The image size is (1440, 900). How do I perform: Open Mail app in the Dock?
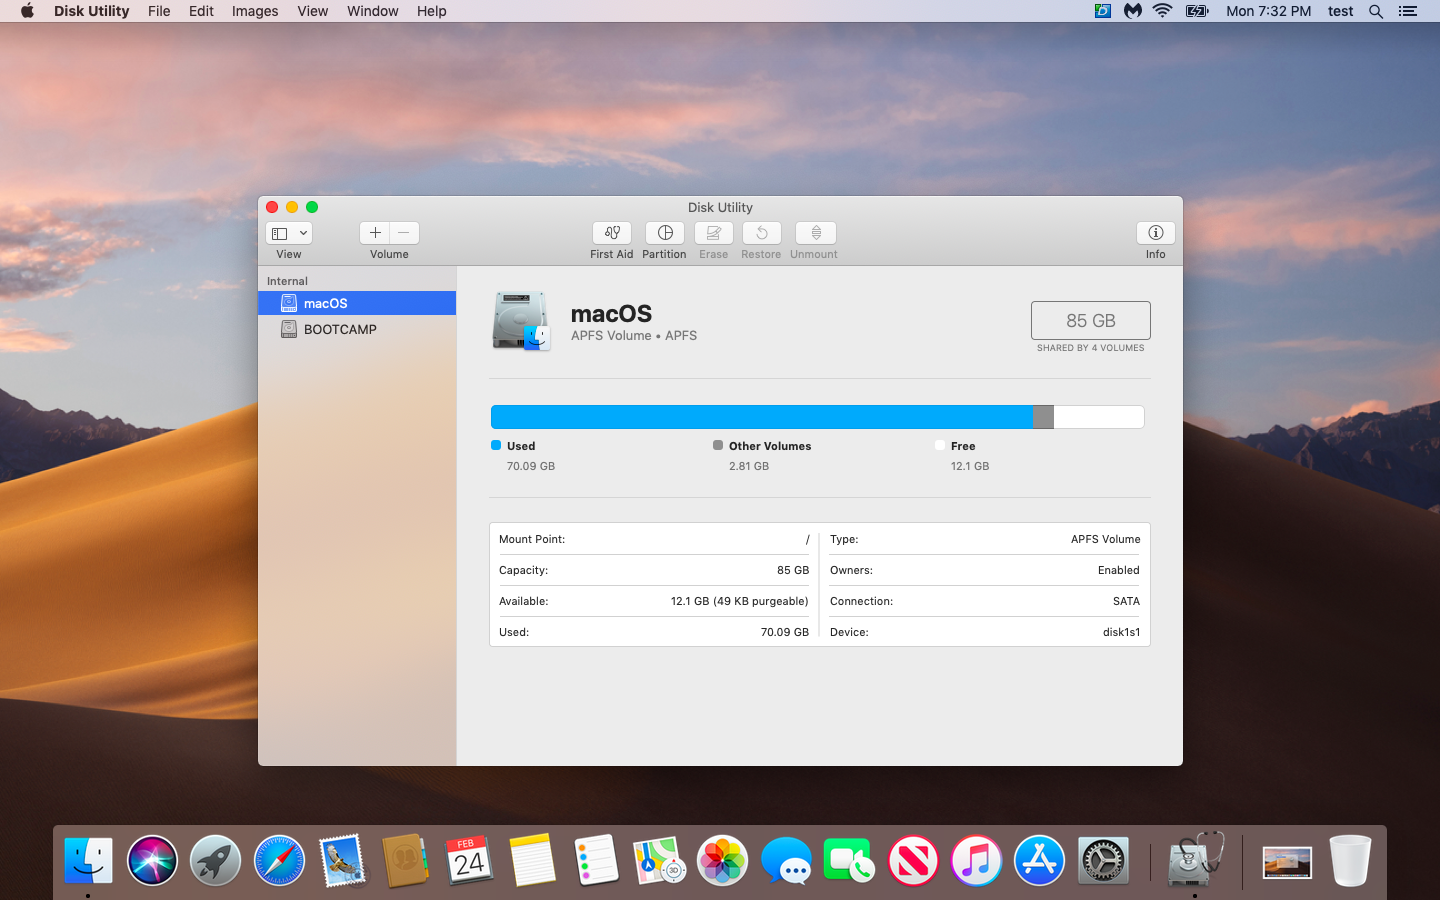(x=342, y=860)
